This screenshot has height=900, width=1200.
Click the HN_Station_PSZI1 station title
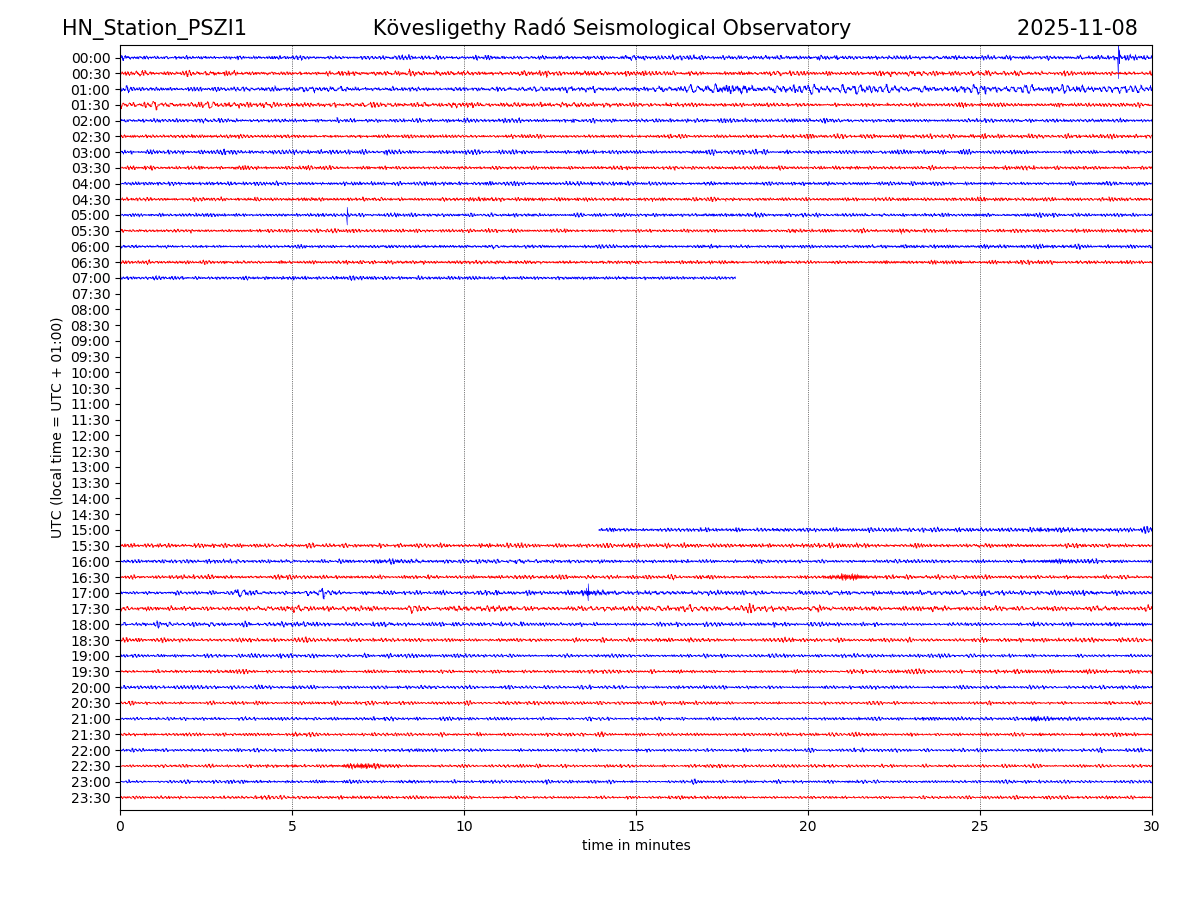coord(154,29)
